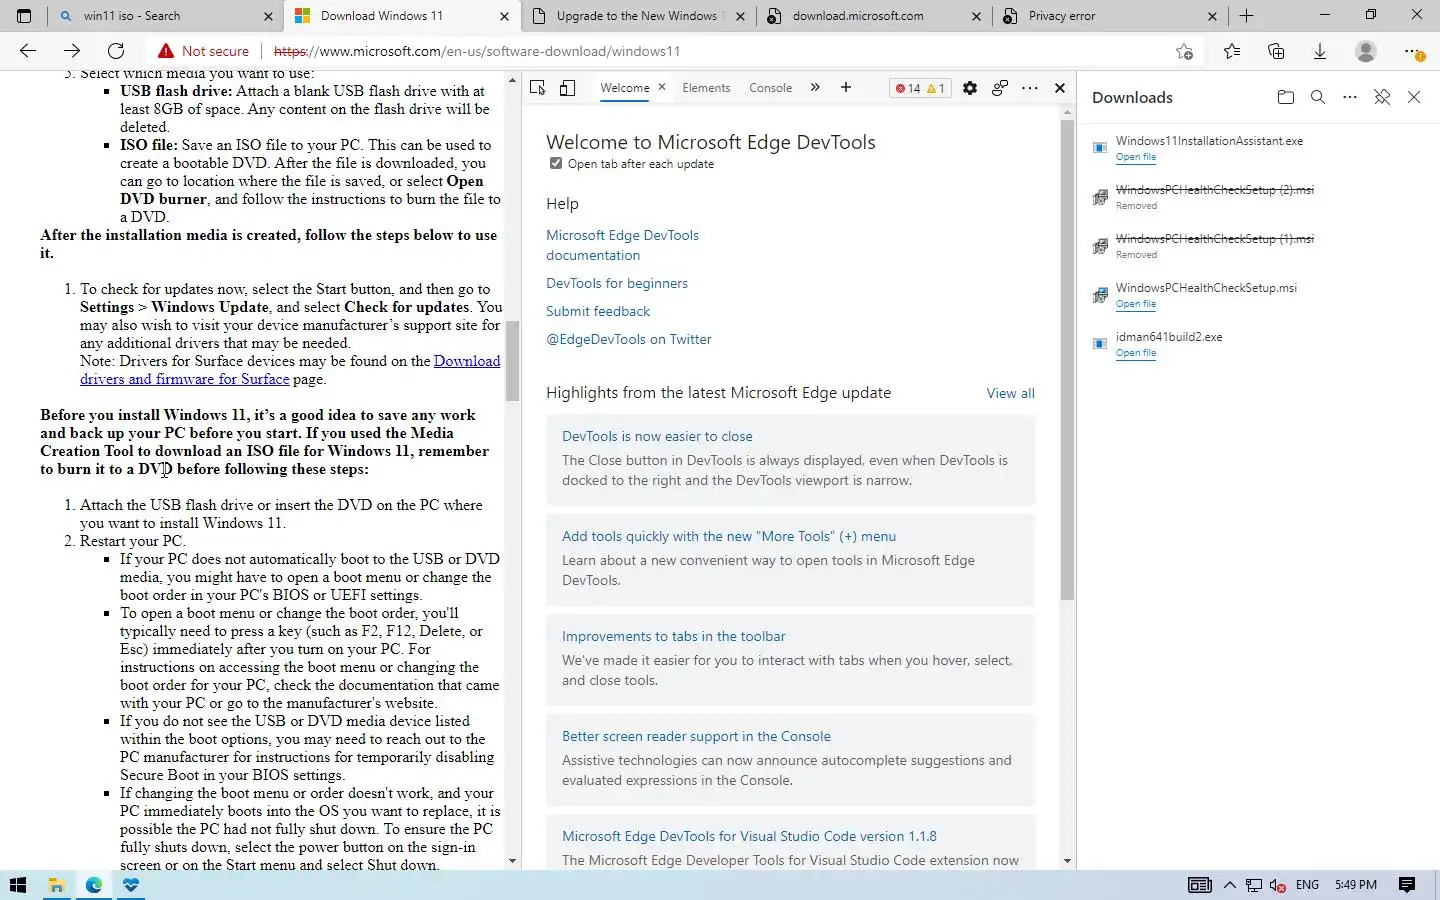1440x900 pixels.
Task: Open Microsoft Edge DevTools documentation link
Action: coord(622,245)
